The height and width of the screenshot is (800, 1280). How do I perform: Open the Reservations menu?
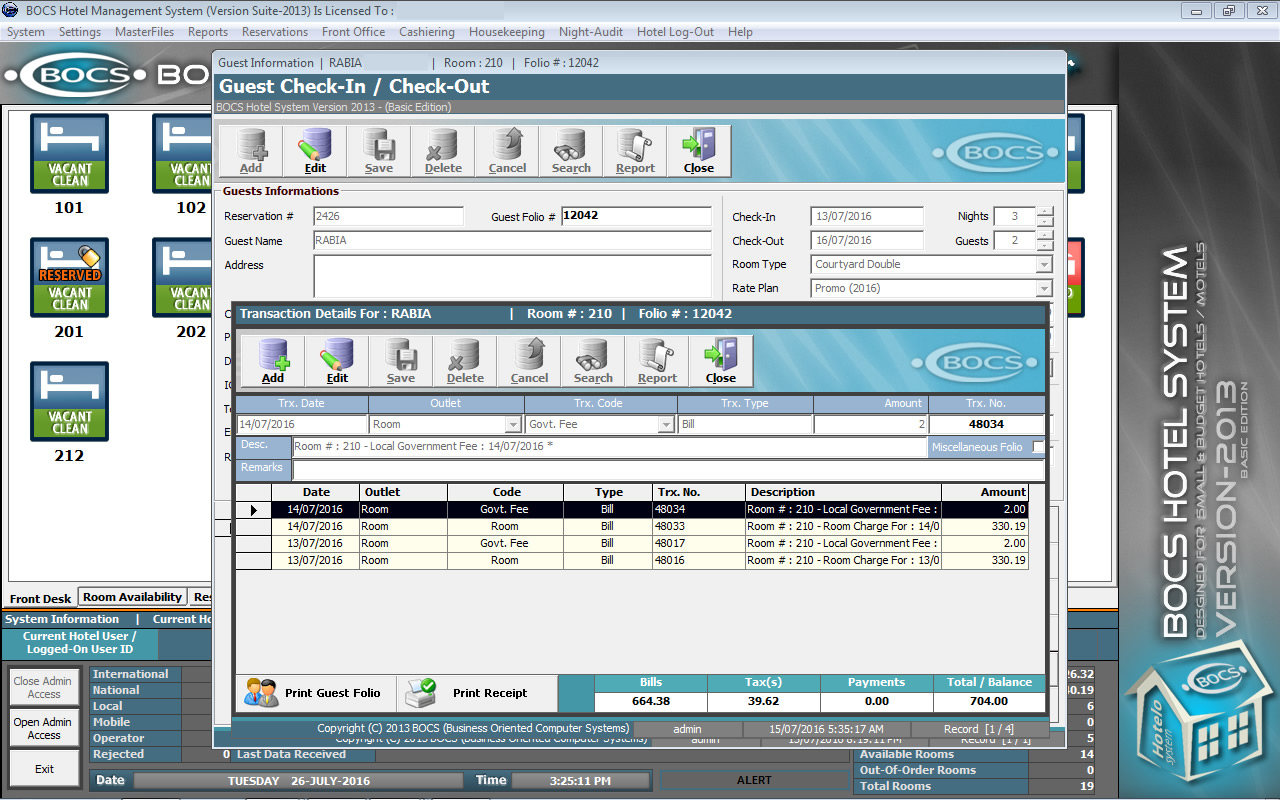tap(275, 32)
